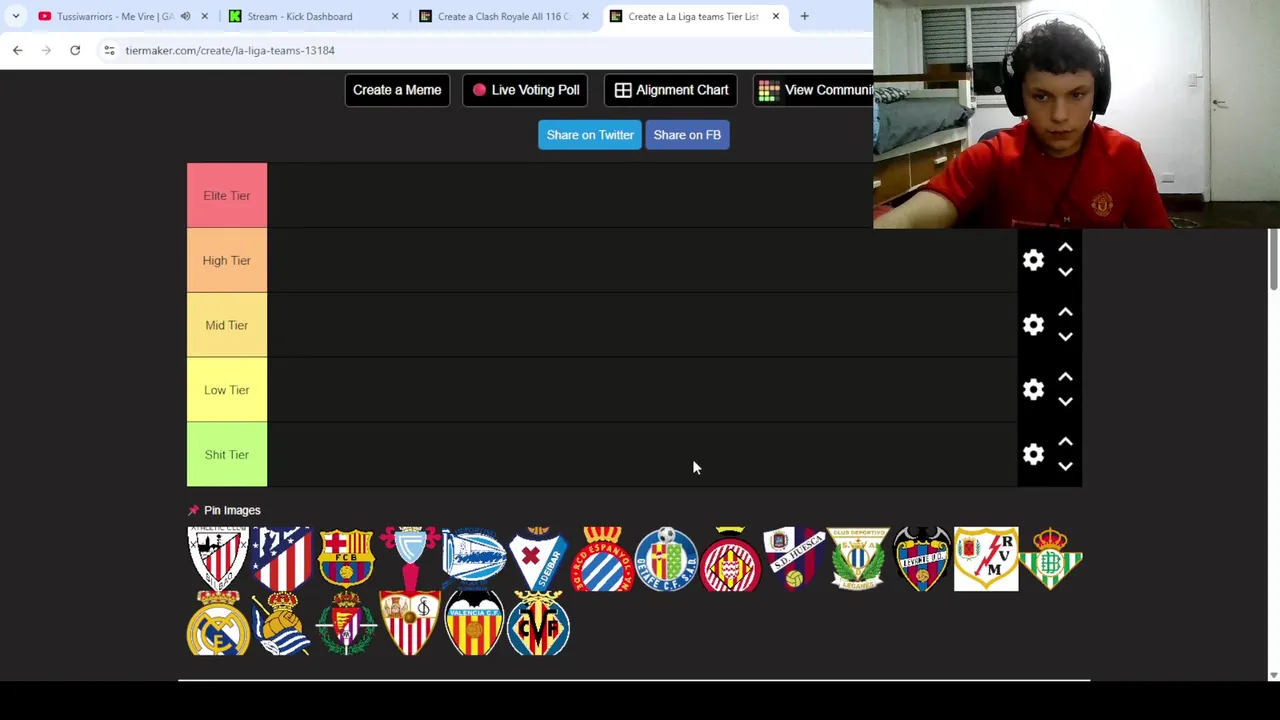This screenshot has height=720, width=1280.
Task: Select the Sevilla FC crest
Action: [410, 623]
